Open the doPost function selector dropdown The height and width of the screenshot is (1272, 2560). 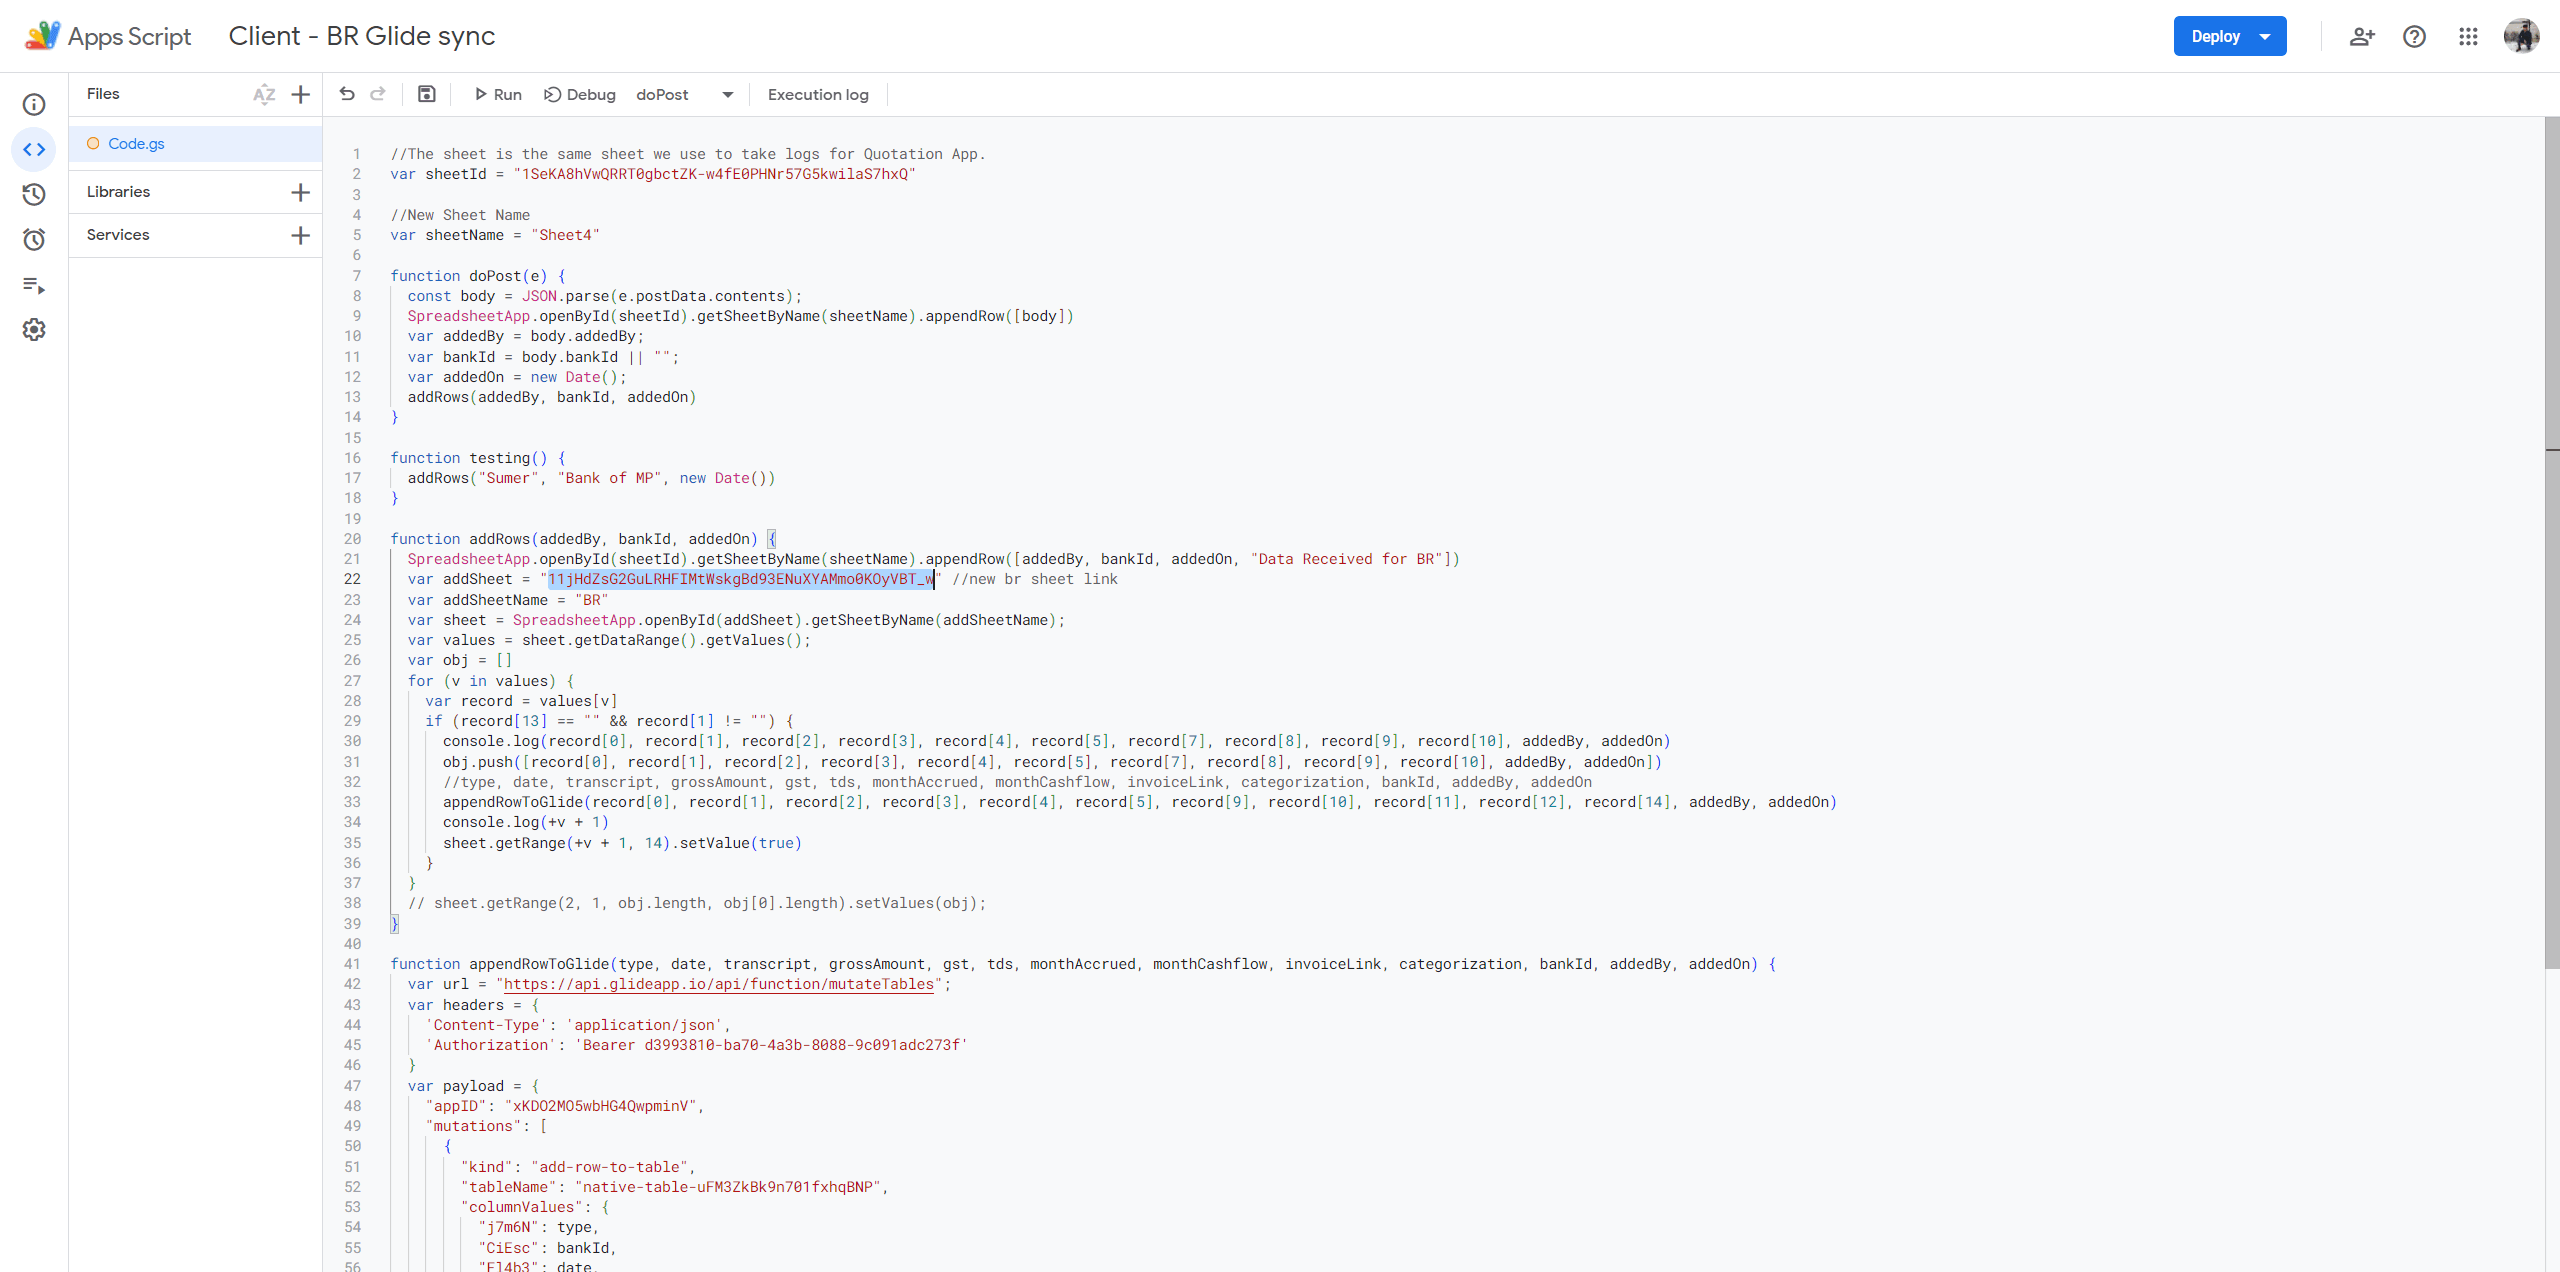pyautogui.click(x=686, y=94)
